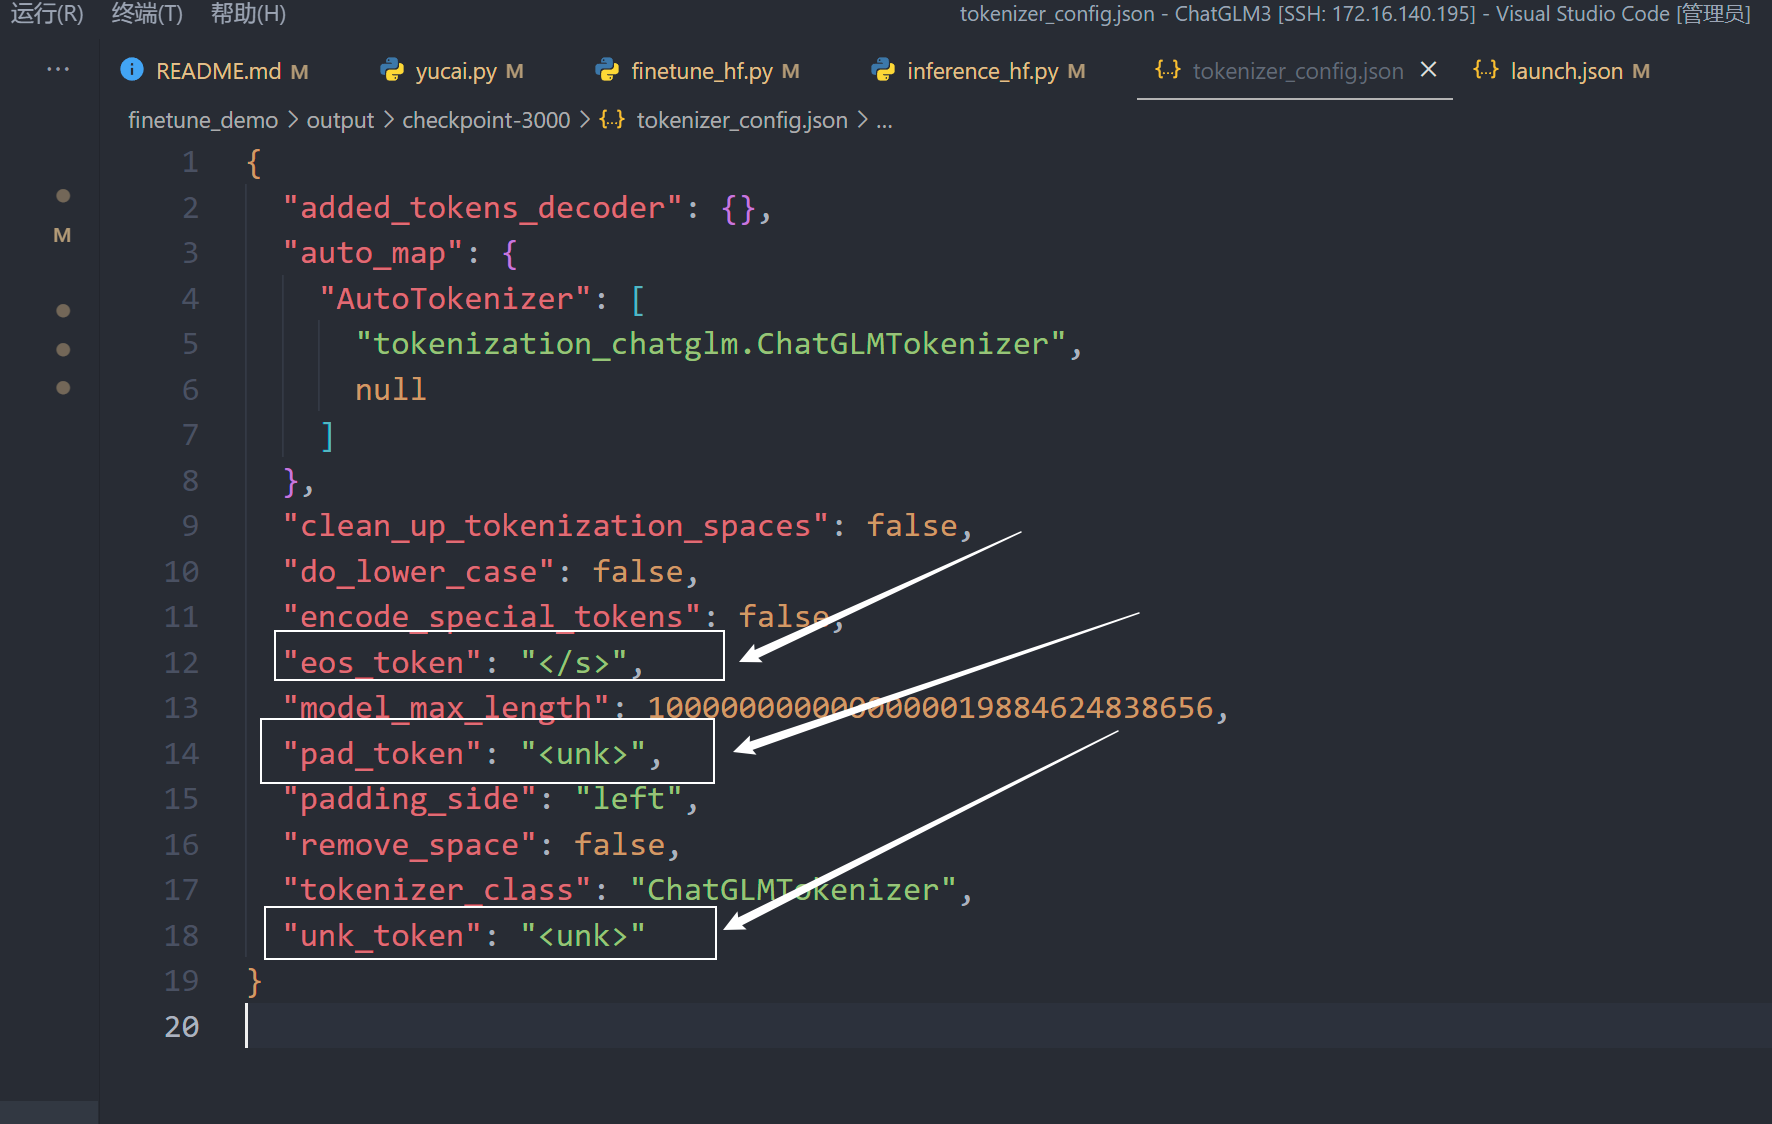Expand the chevron after checkpoint-3000 breadcrumb
The image size is (1772, 1124).
coord(585,120)
